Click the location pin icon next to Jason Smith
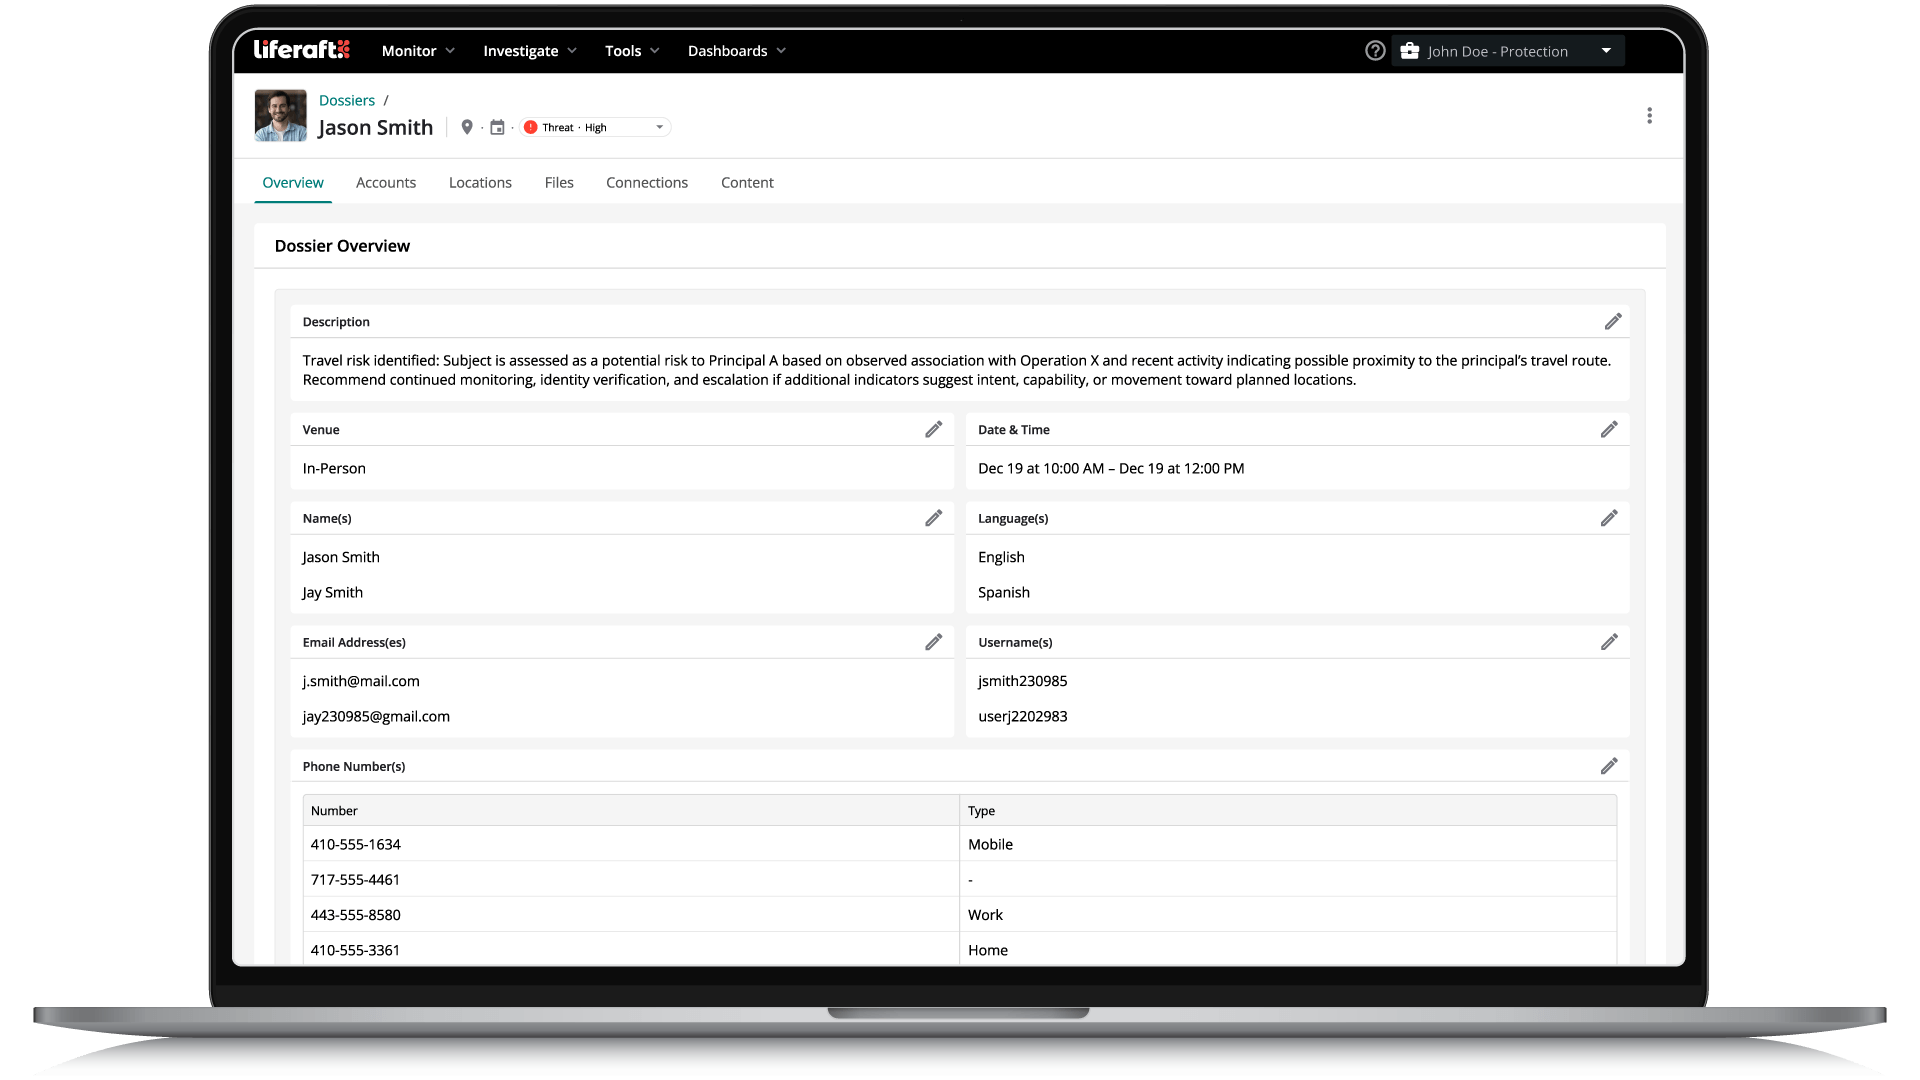Image resolution: width=1920 pixels, height=1080 pixels. tap(467, 127)
